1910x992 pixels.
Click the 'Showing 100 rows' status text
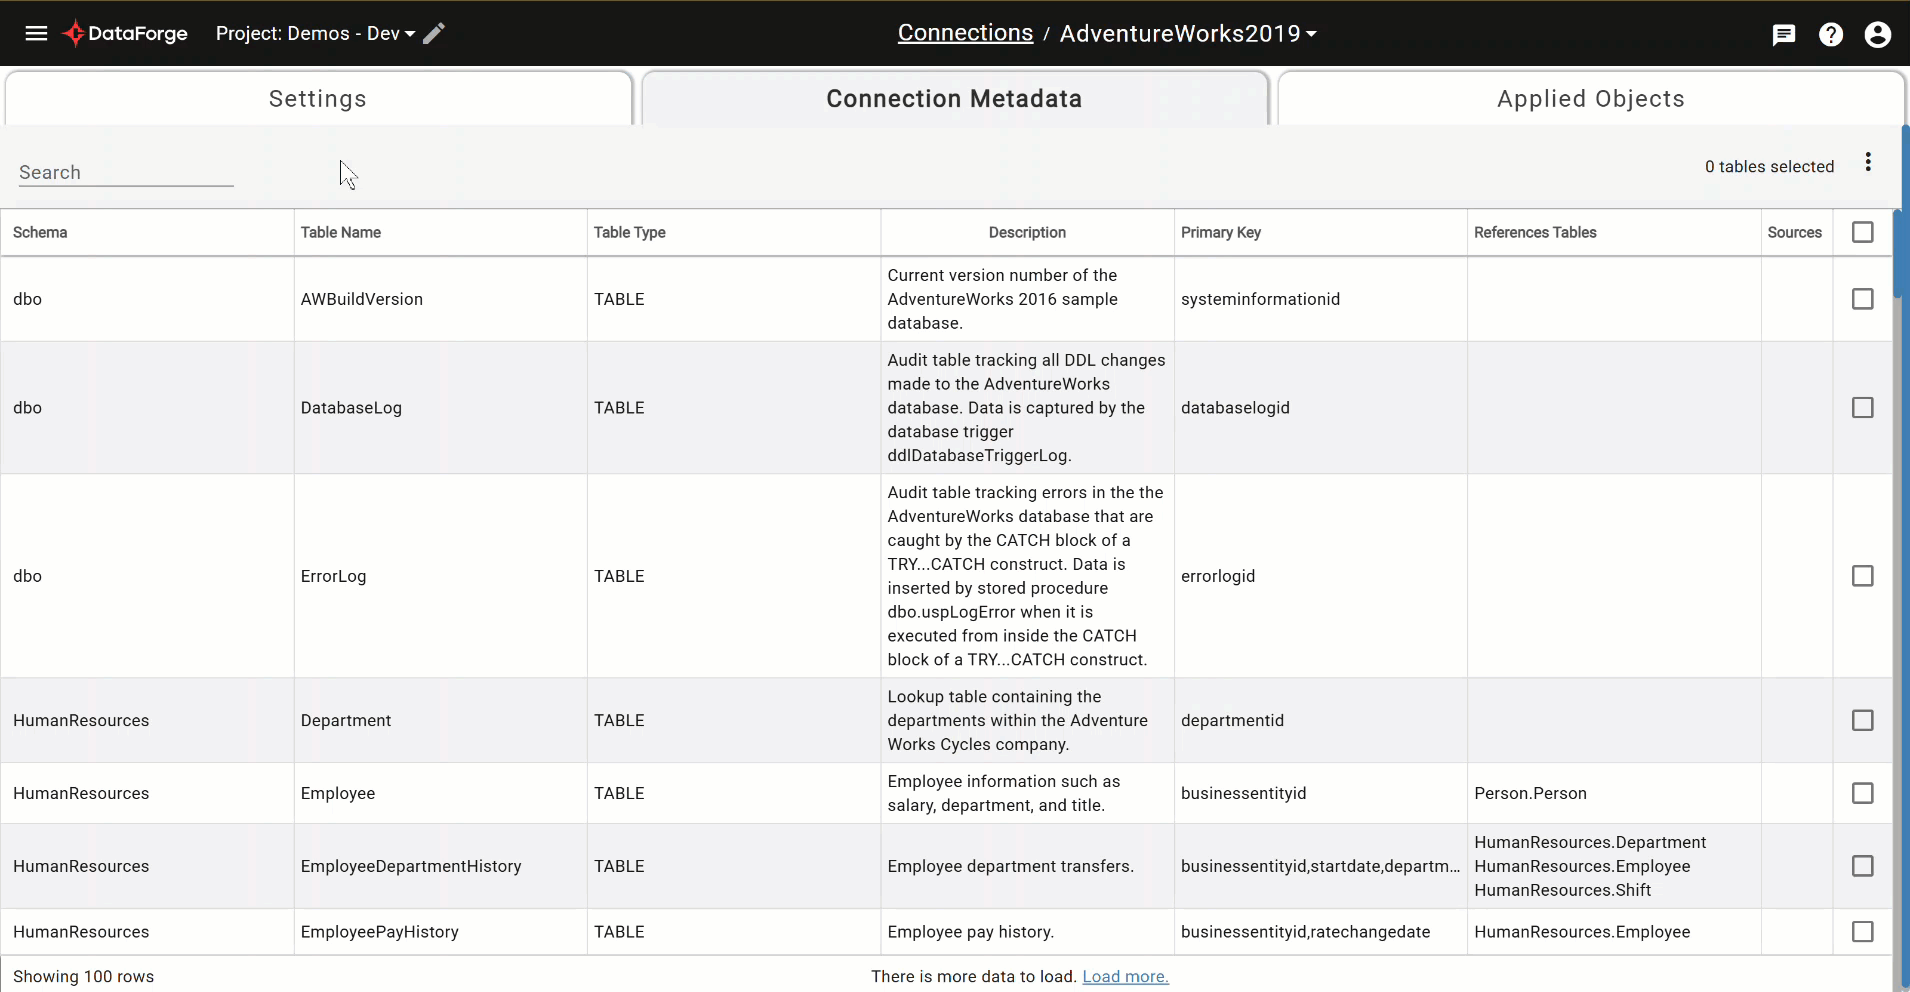[x=84, y=976]
